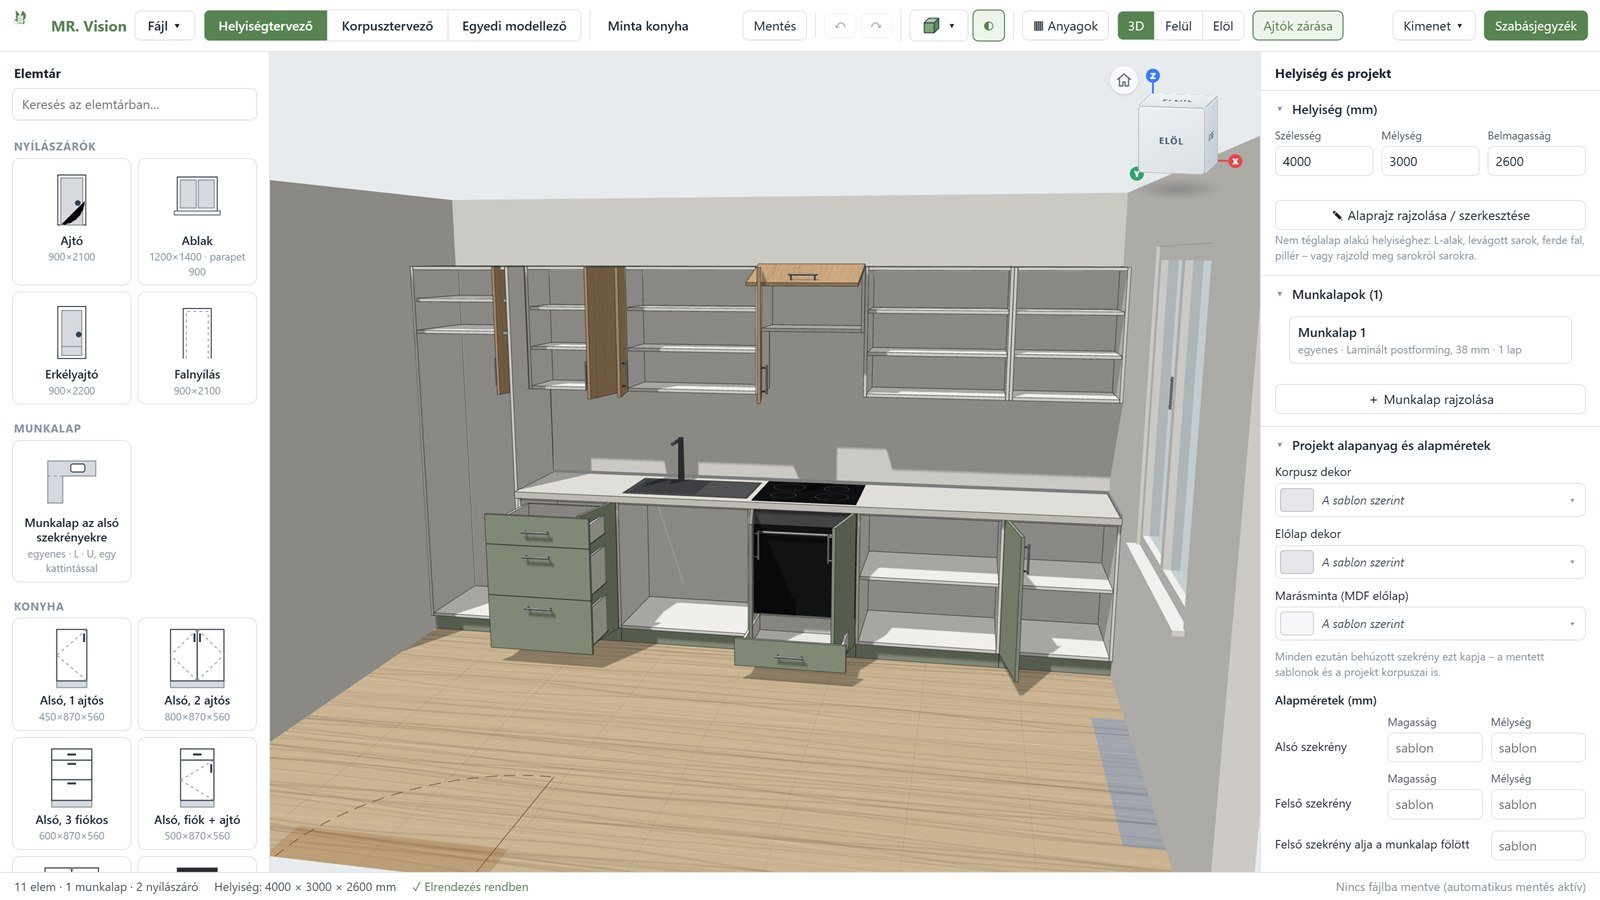This screenshot has width=1600, height=900.
Task: Switch to Egyedi modellező tab
Action: [514, 26]
